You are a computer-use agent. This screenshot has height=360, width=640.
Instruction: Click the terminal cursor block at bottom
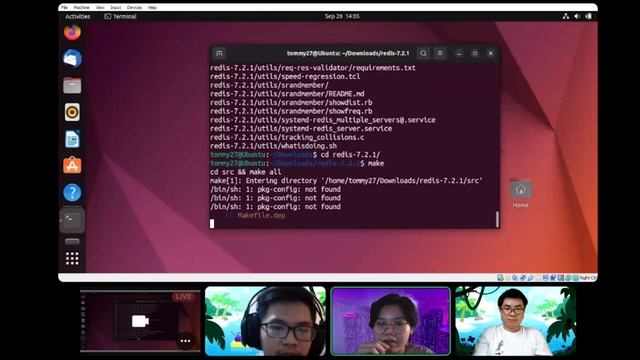212,223
